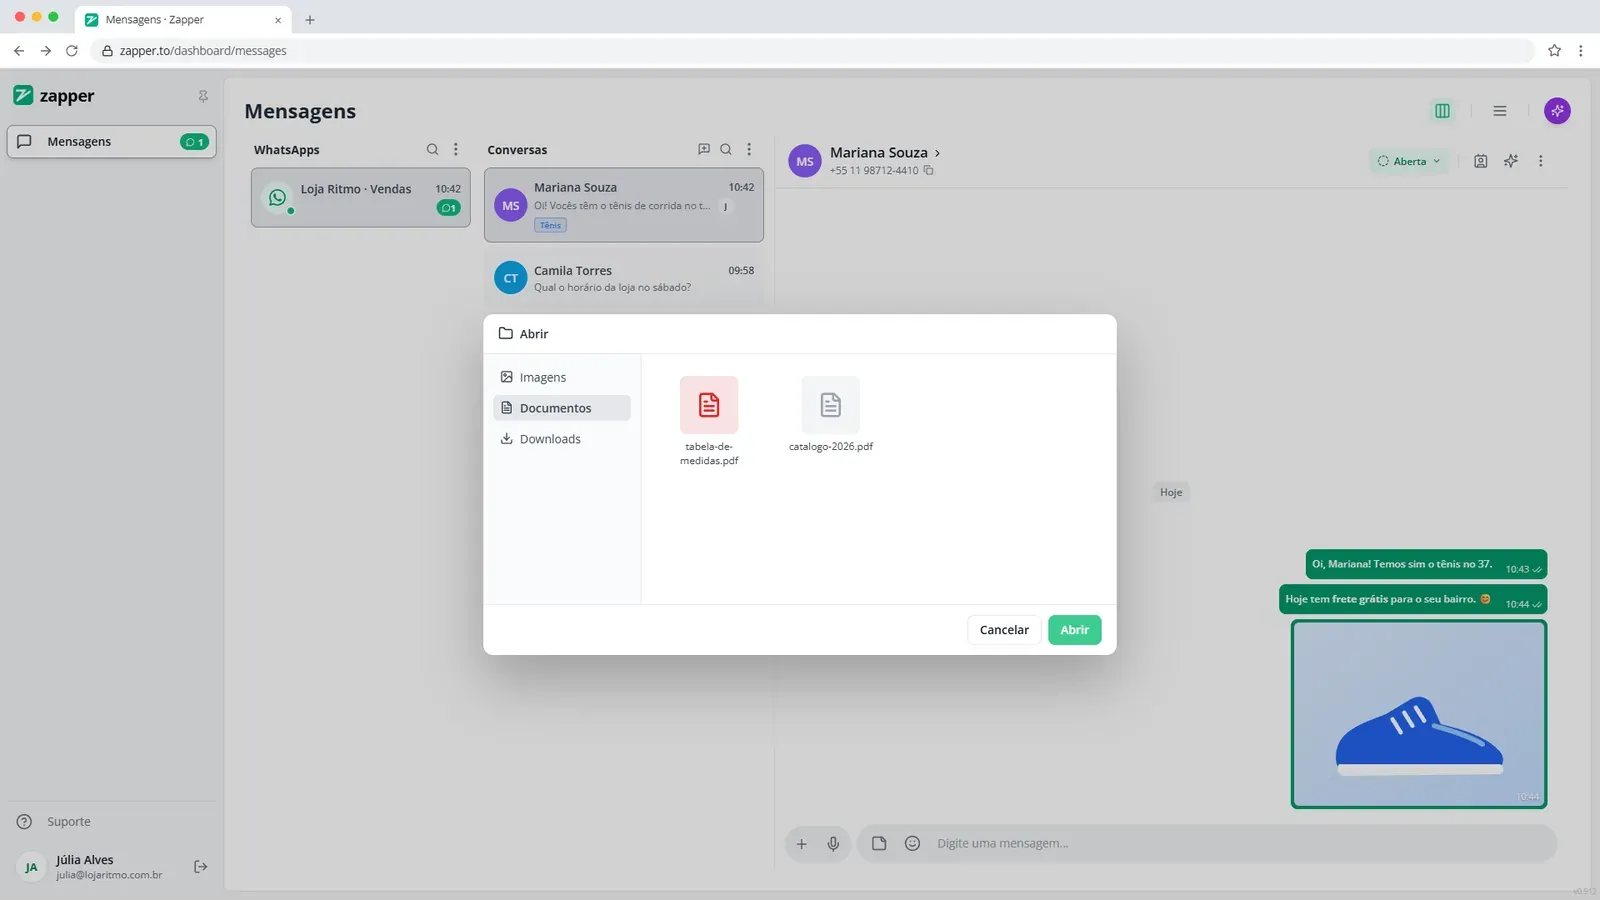
Task: Pin the zapper sidebar
Action: coord(203,96)
